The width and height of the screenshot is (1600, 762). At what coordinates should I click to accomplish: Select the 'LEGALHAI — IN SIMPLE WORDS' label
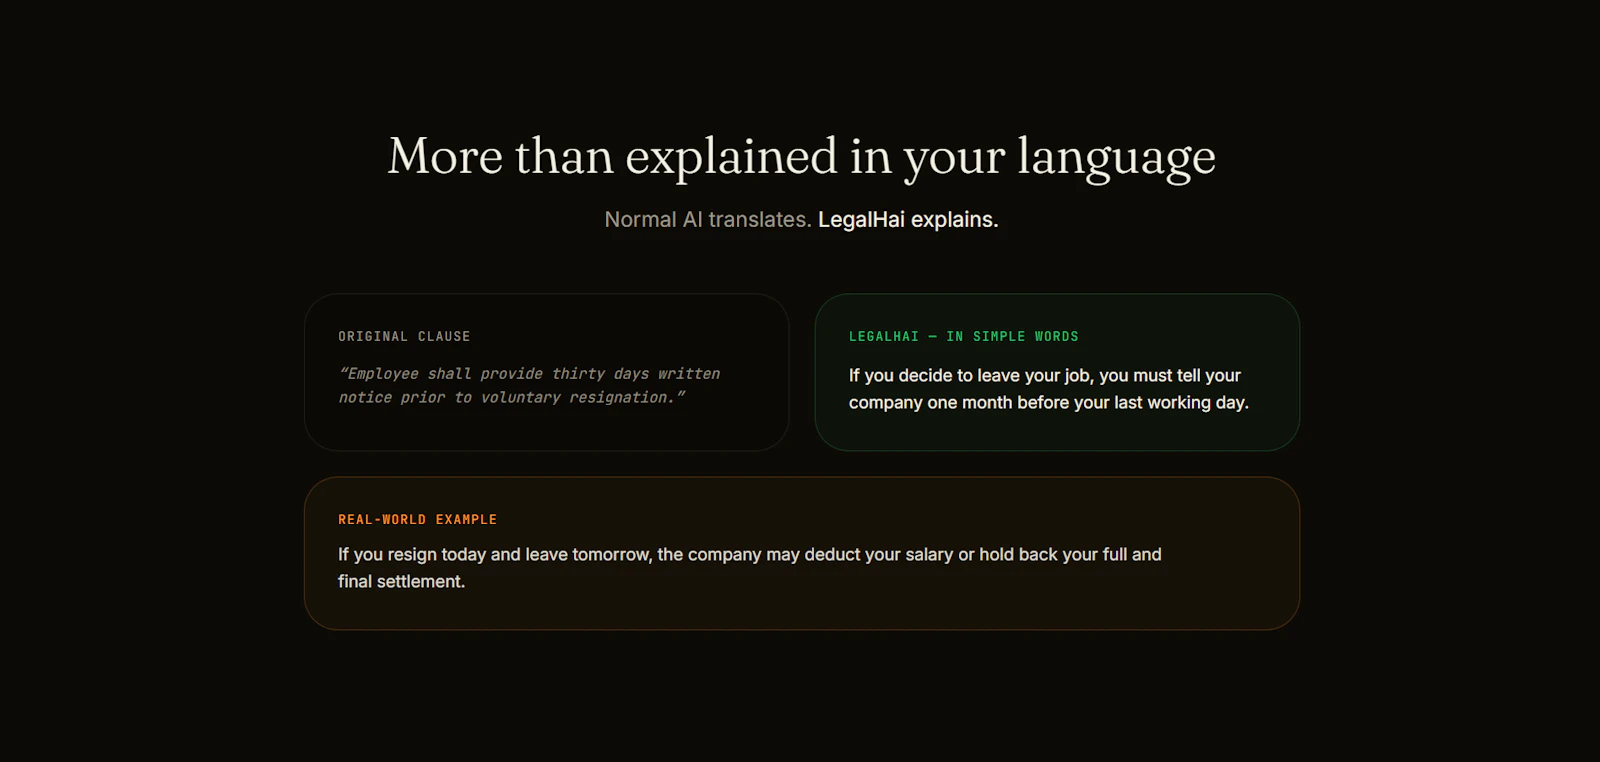[x=964, y=337]
